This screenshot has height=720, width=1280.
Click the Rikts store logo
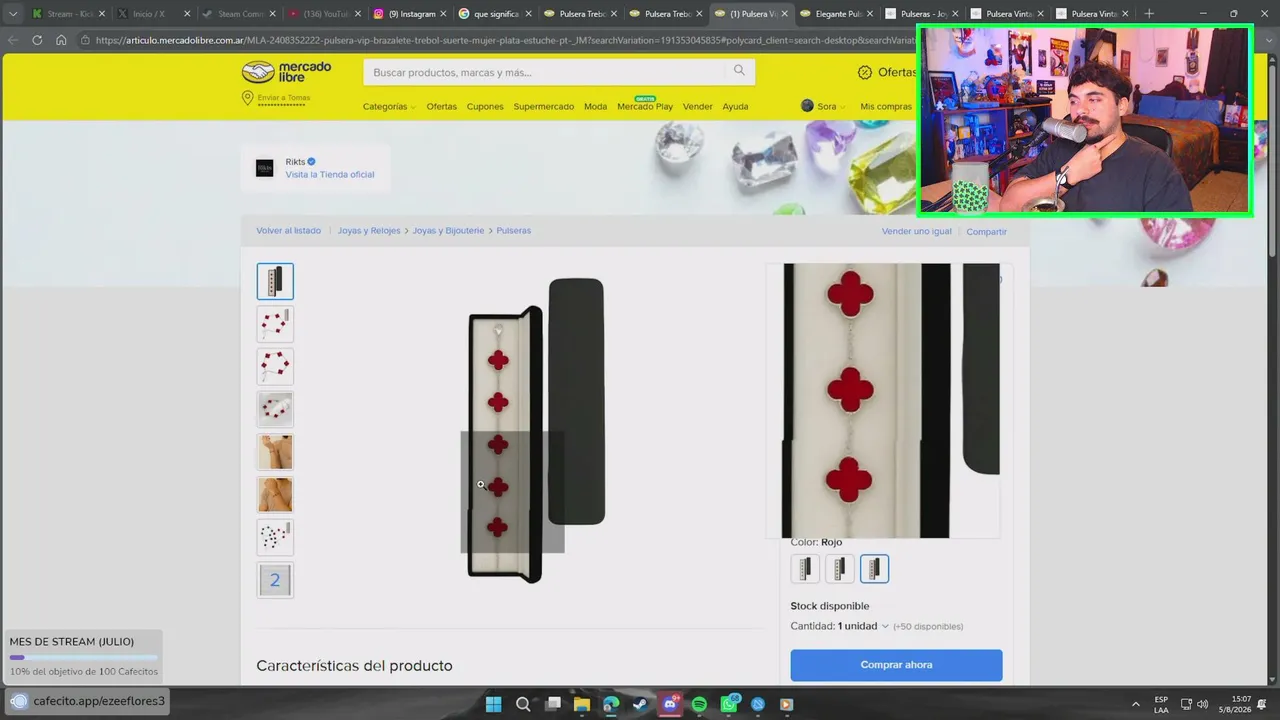click(x=264, y=168)
